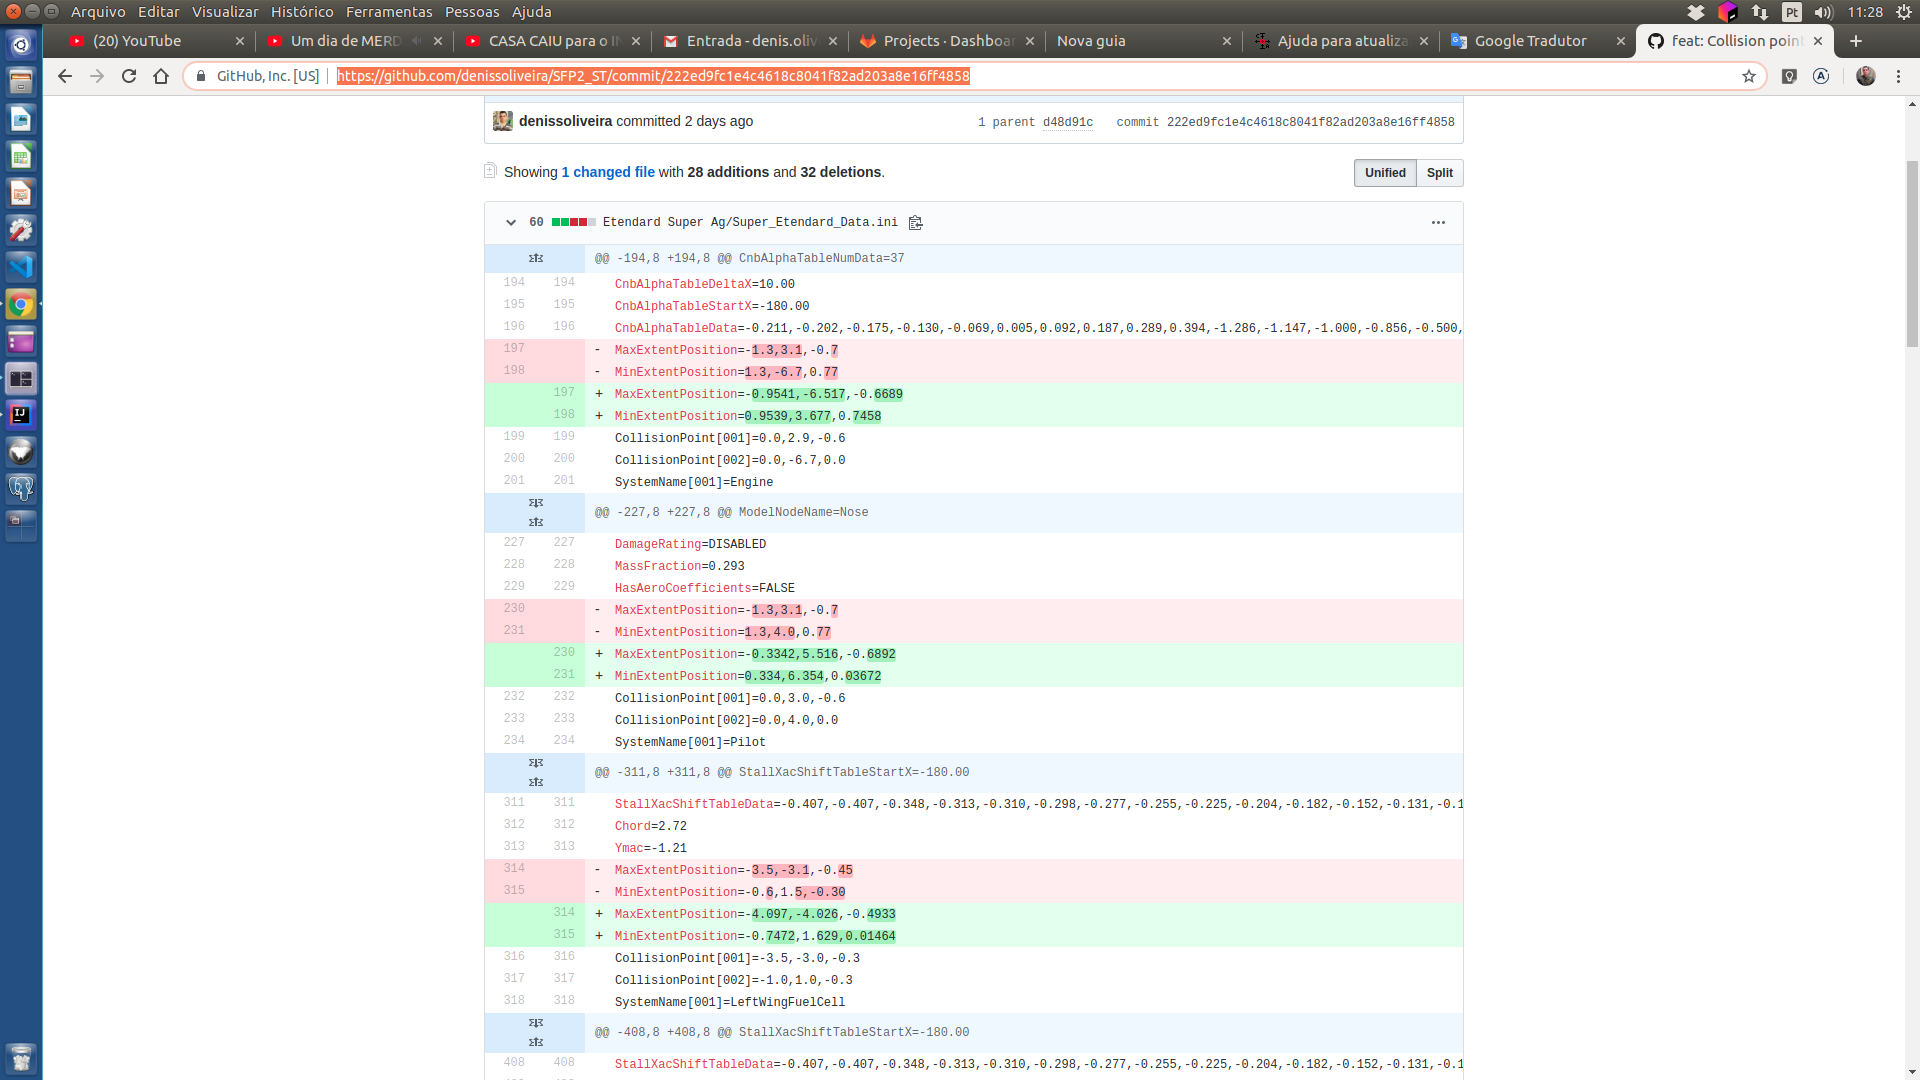Viewport: 1920px width, 1080px height.
Task: Open the user profile avatar in toolbar
Action: (x=1866, y=76)
